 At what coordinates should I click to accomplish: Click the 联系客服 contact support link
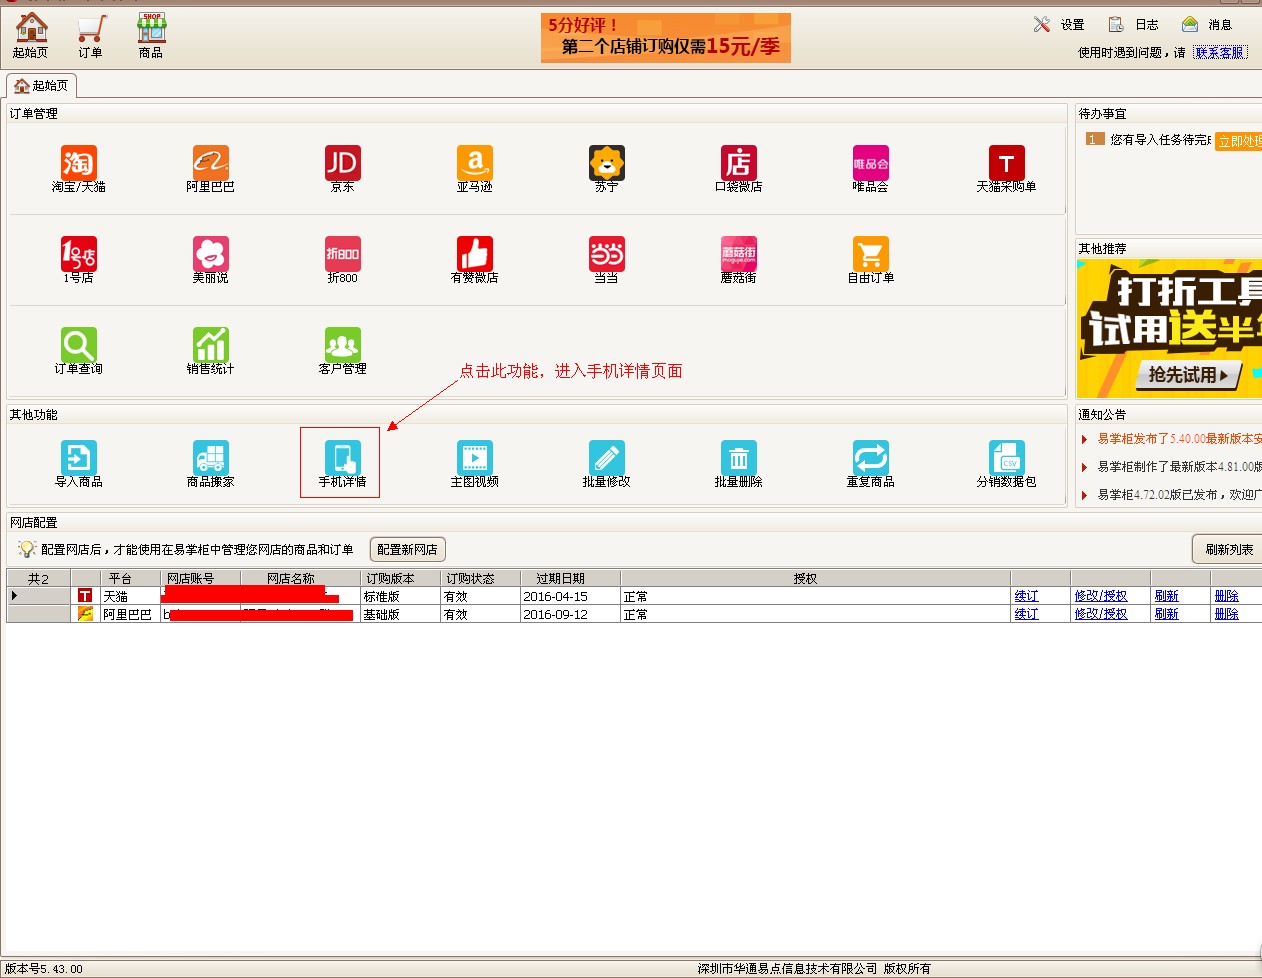tap(1220, 53)
